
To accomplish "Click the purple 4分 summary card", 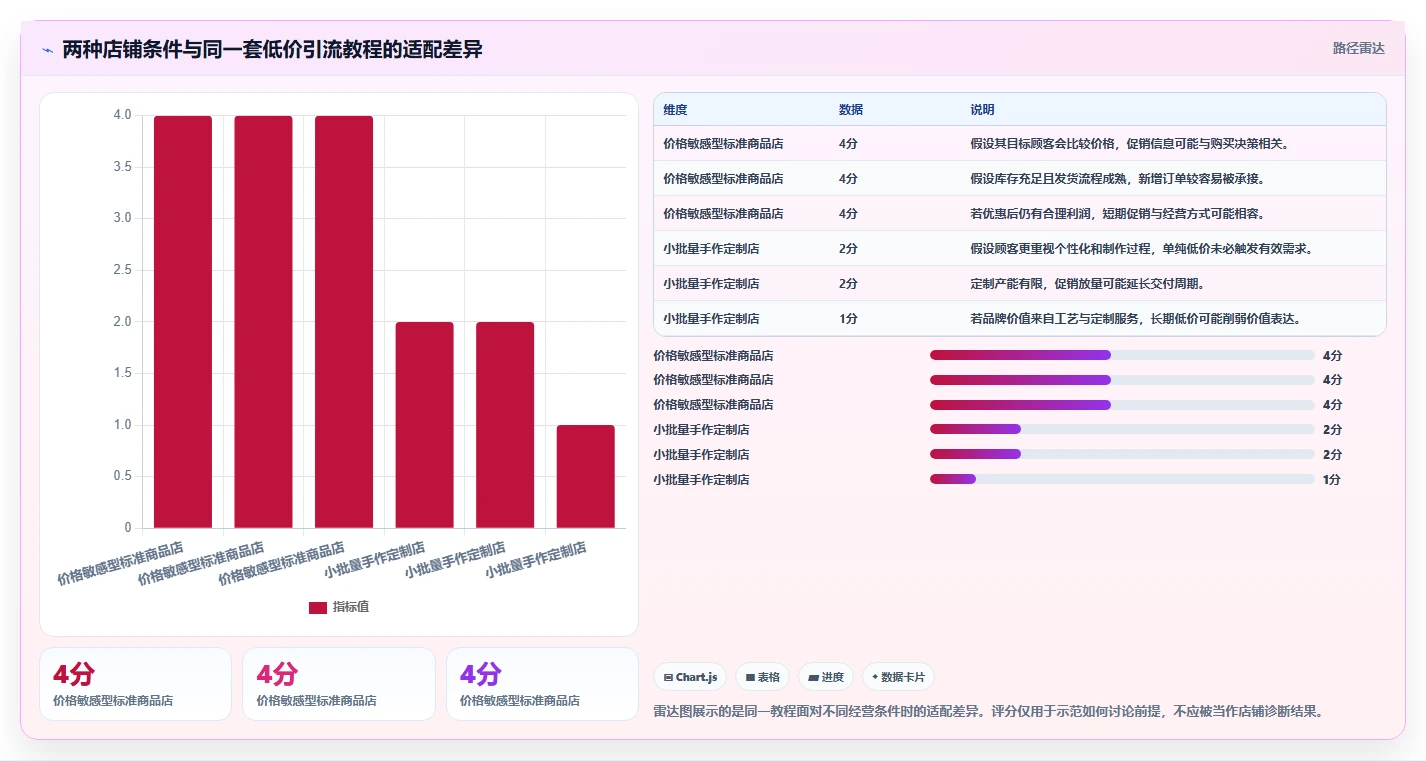I will 542,684.
